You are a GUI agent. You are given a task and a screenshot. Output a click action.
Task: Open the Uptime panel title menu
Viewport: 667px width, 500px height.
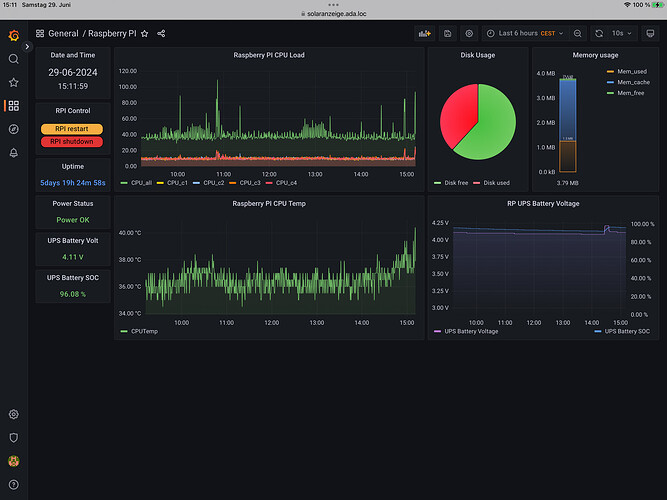tap(73, 166)
